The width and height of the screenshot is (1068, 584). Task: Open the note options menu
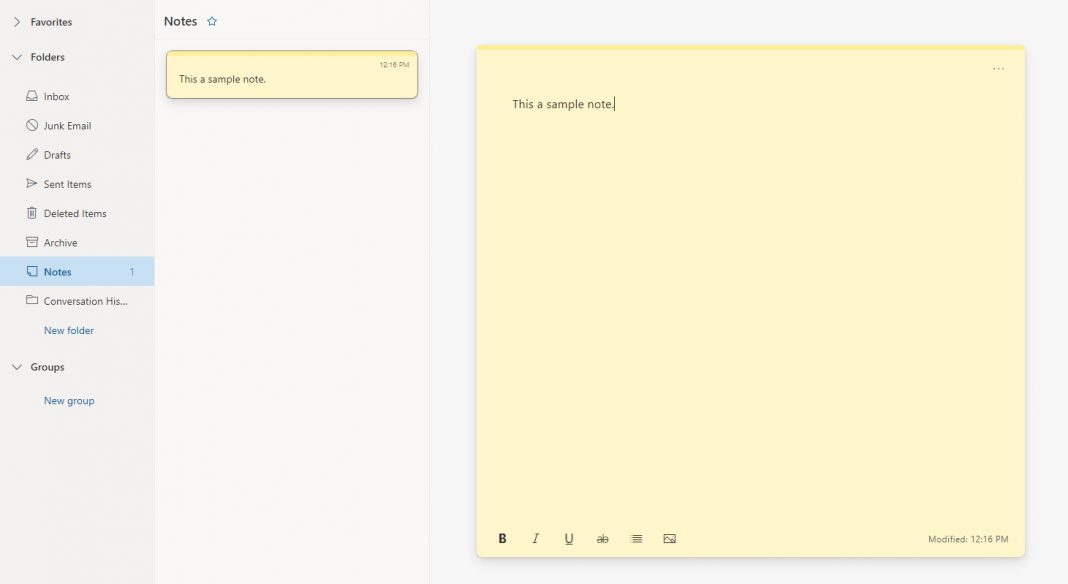[x=999, y=68]
